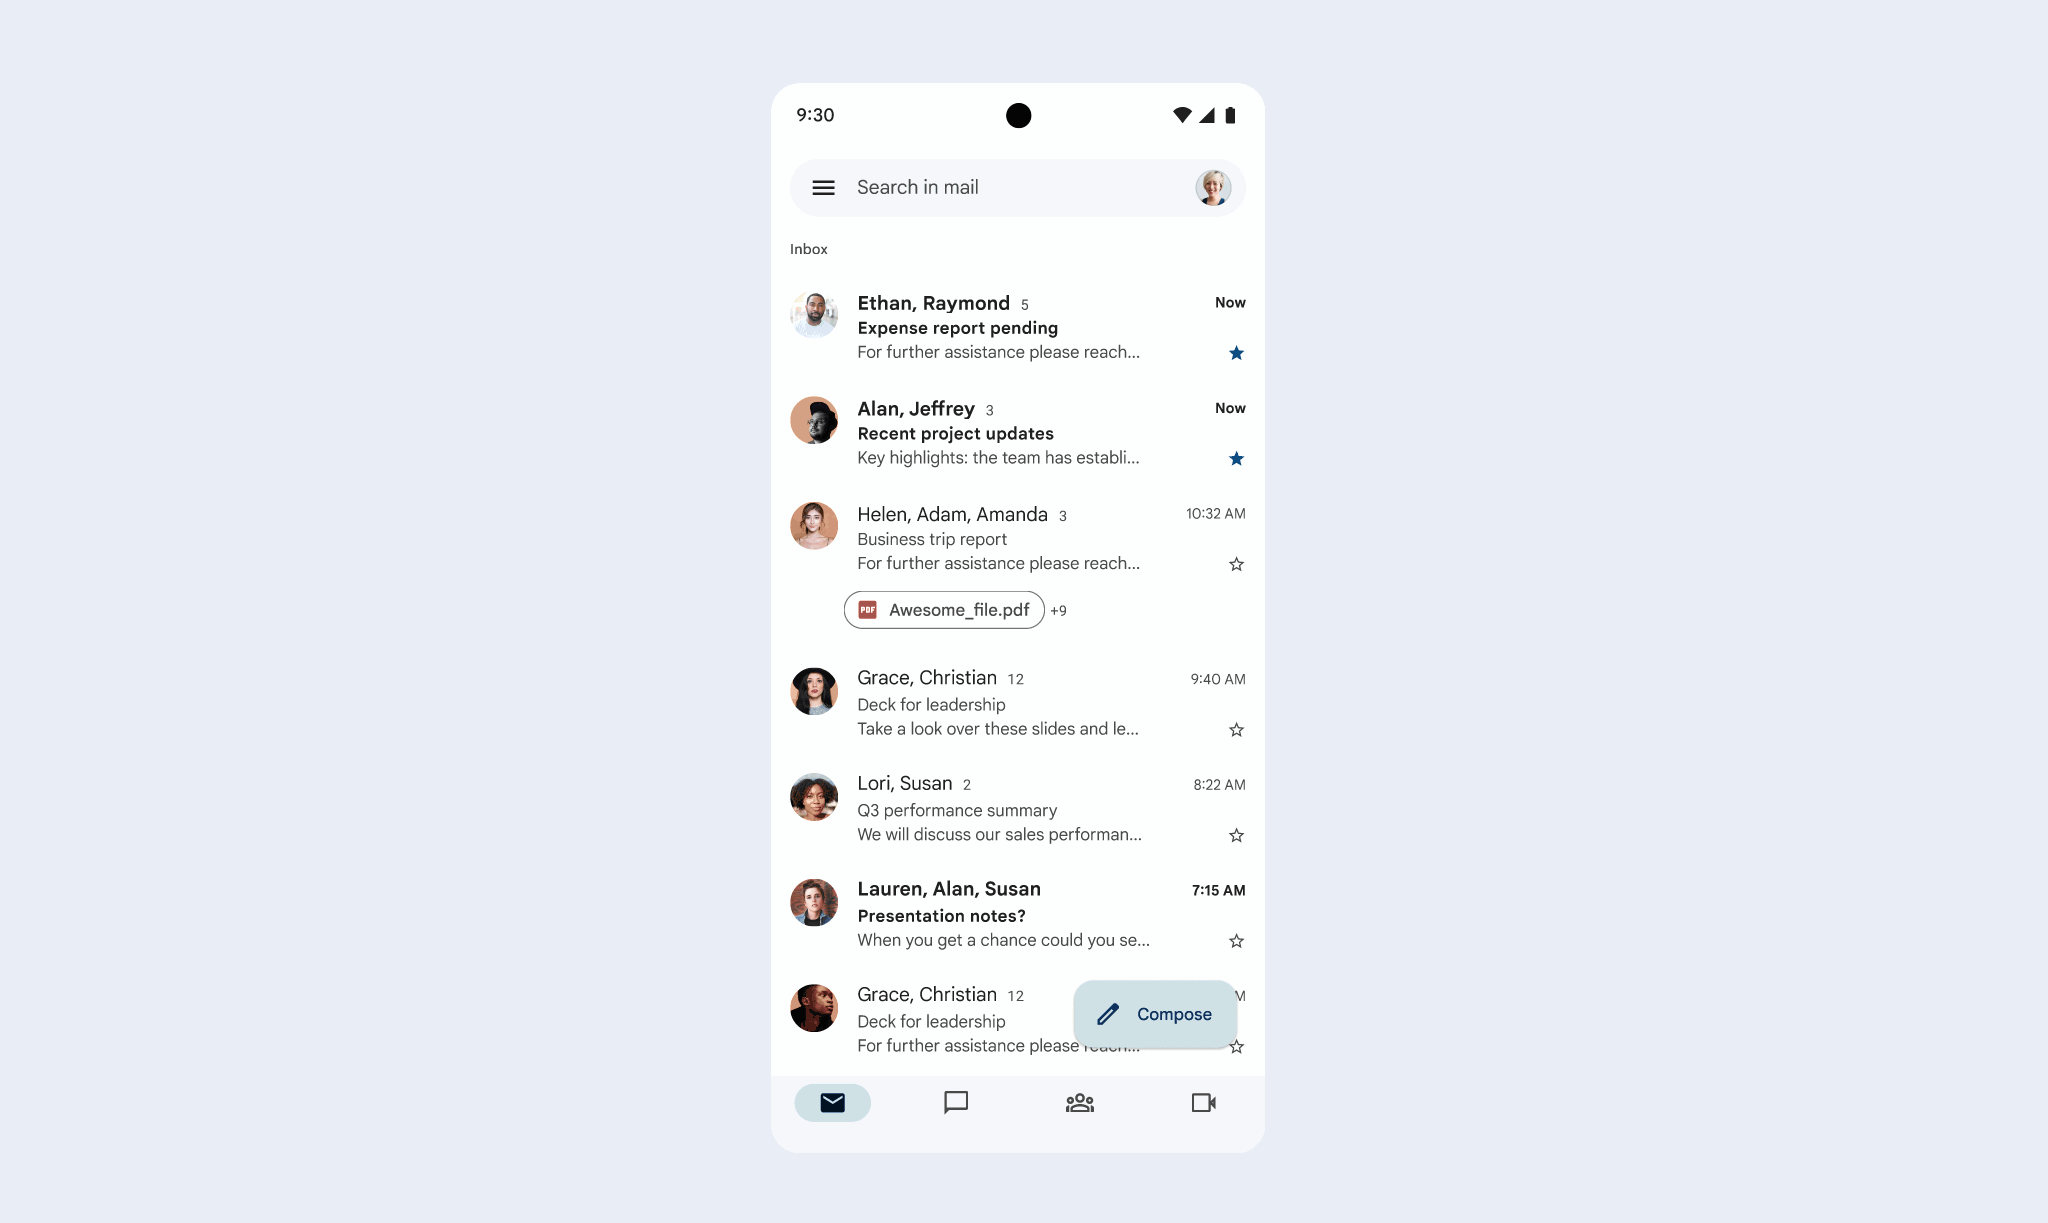This screenshot has height=1223, width=2048.
Task: Tap the Mail tab icon
Action: pos(831,1102)
